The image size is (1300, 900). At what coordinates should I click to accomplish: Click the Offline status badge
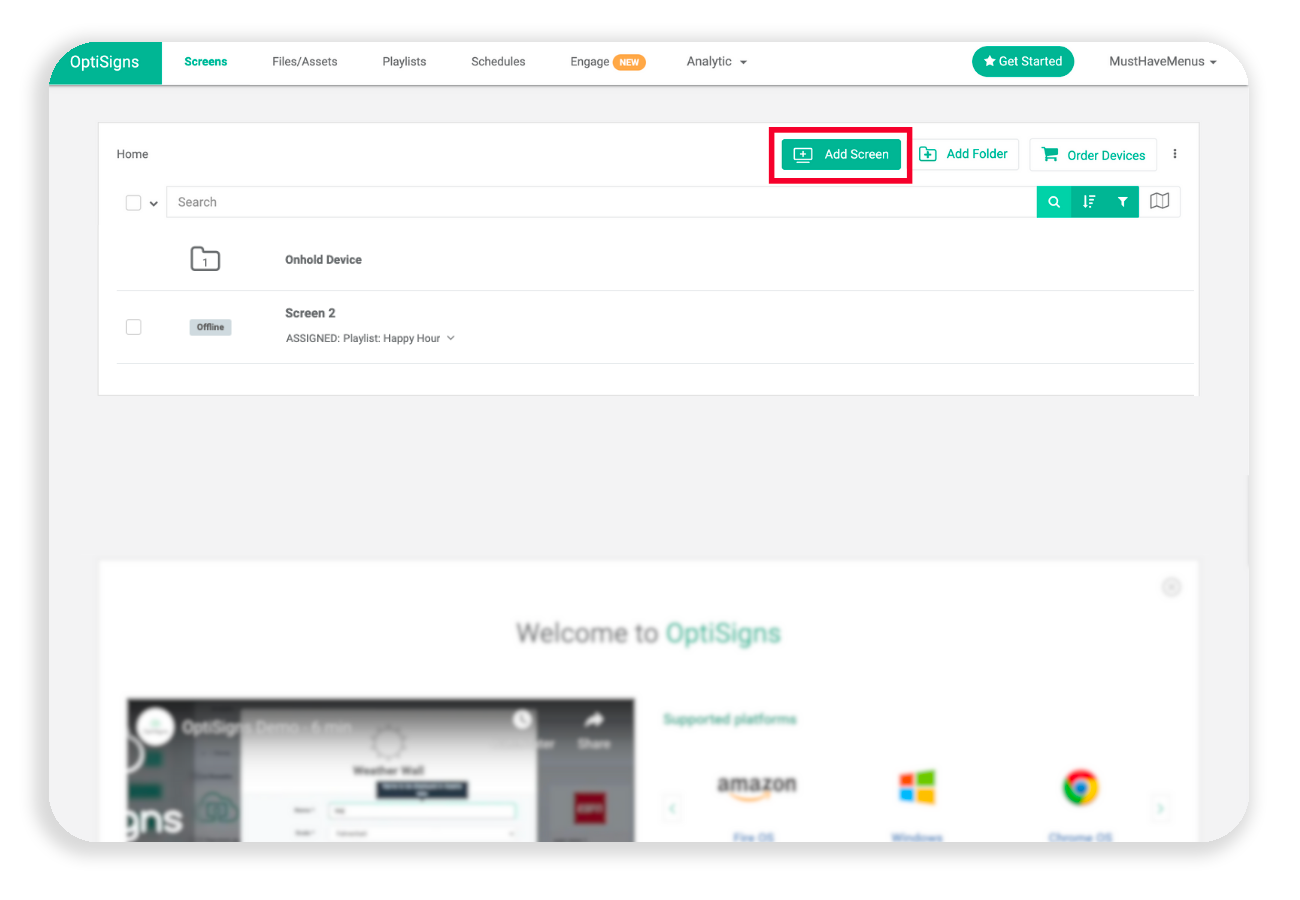tap(210, 327)
